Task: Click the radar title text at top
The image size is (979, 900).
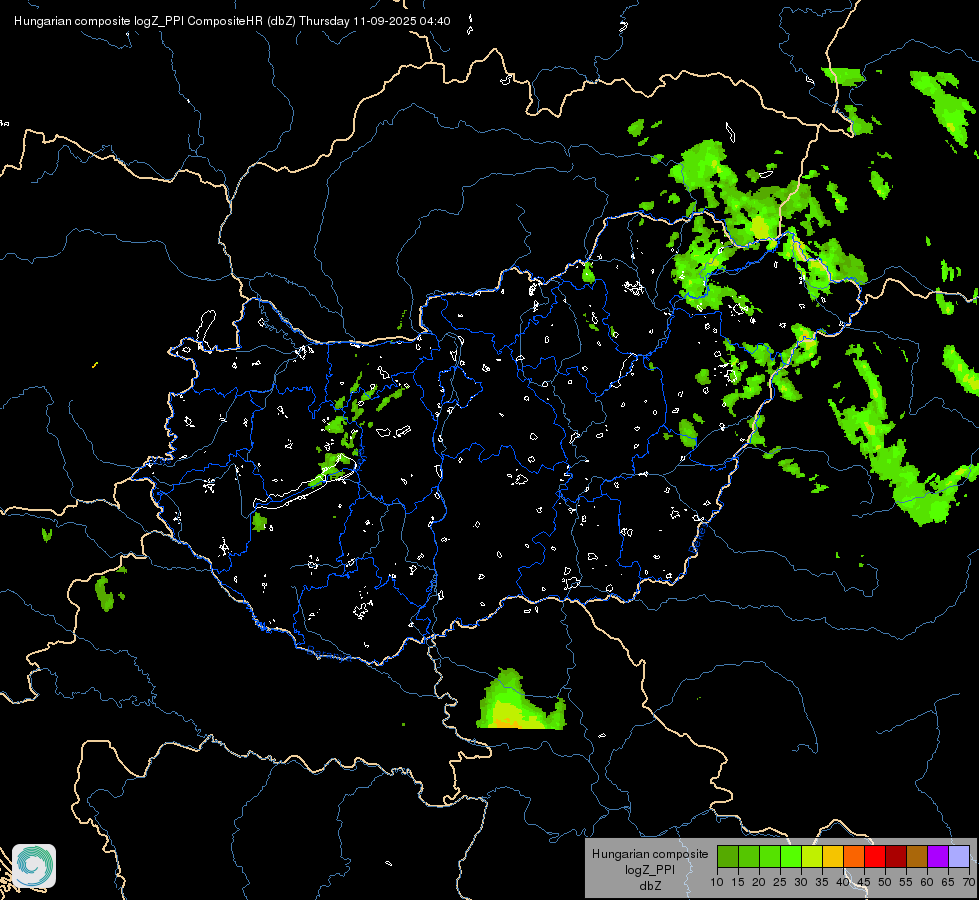Action: (232, 21)
